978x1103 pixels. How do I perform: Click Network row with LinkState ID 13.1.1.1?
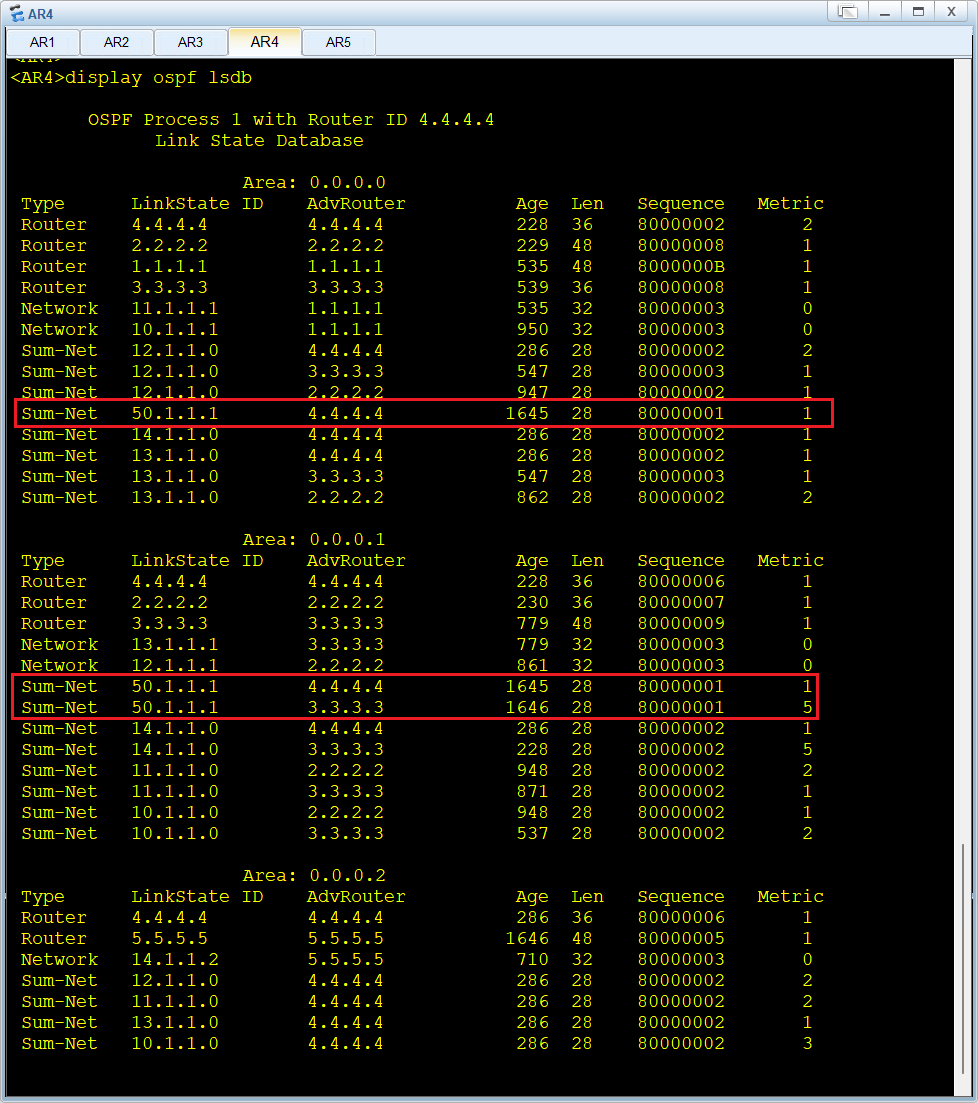(x=417, y=644)
